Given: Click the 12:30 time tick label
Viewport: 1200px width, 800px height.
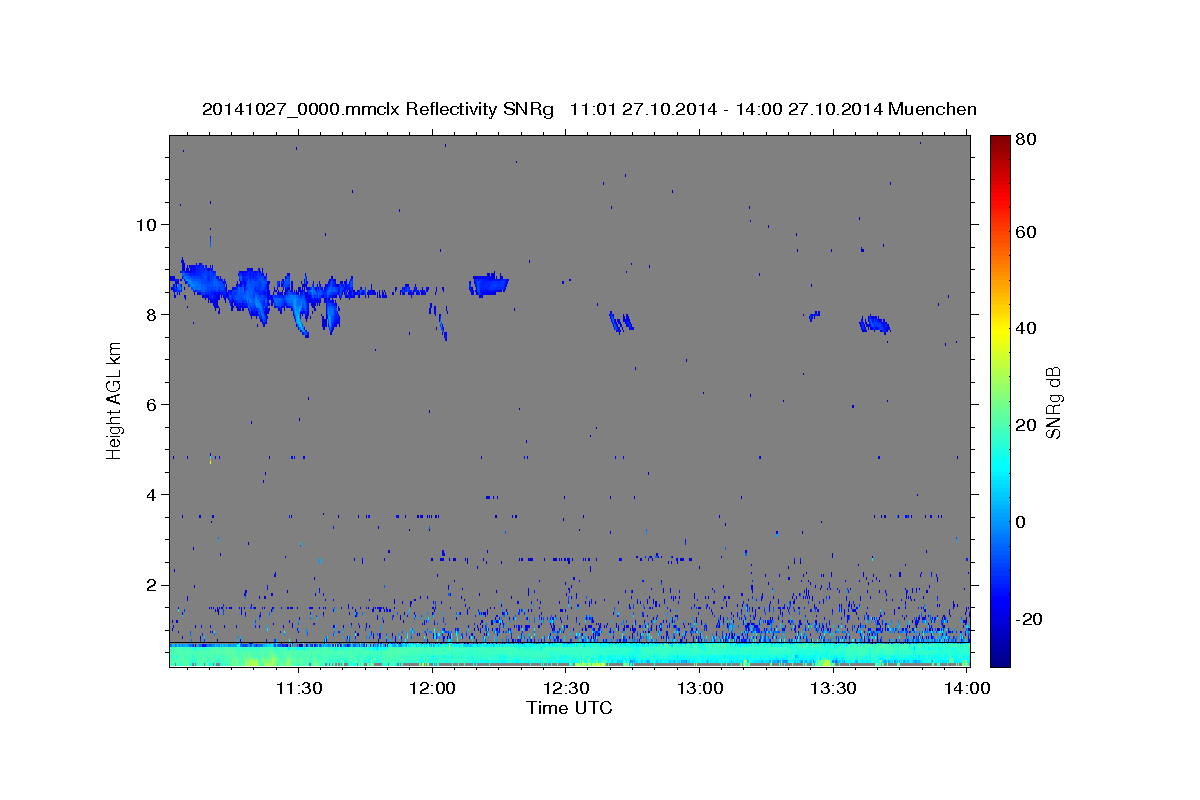Looking at the screenshot, I should [x=566, y=688].
